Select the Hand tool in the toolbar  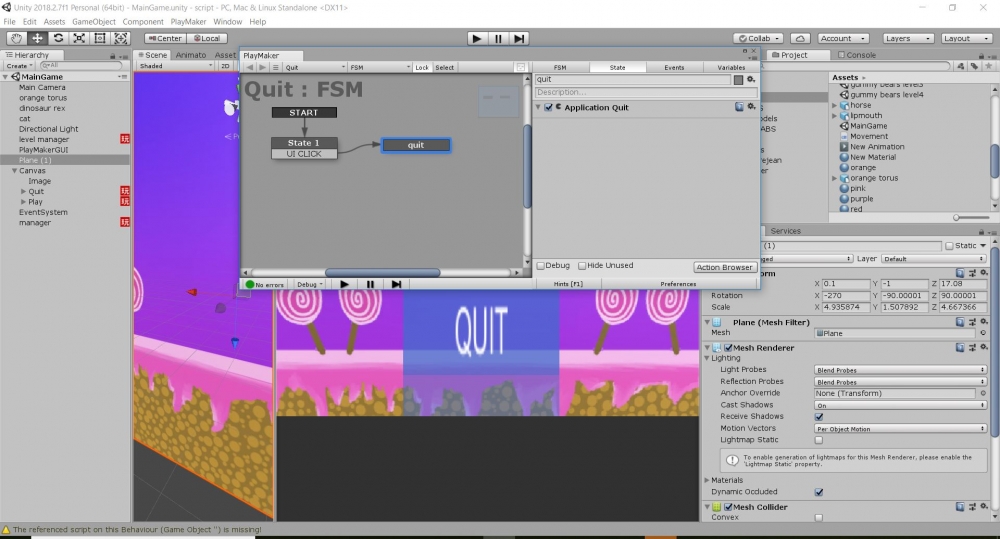click(17, 38)
